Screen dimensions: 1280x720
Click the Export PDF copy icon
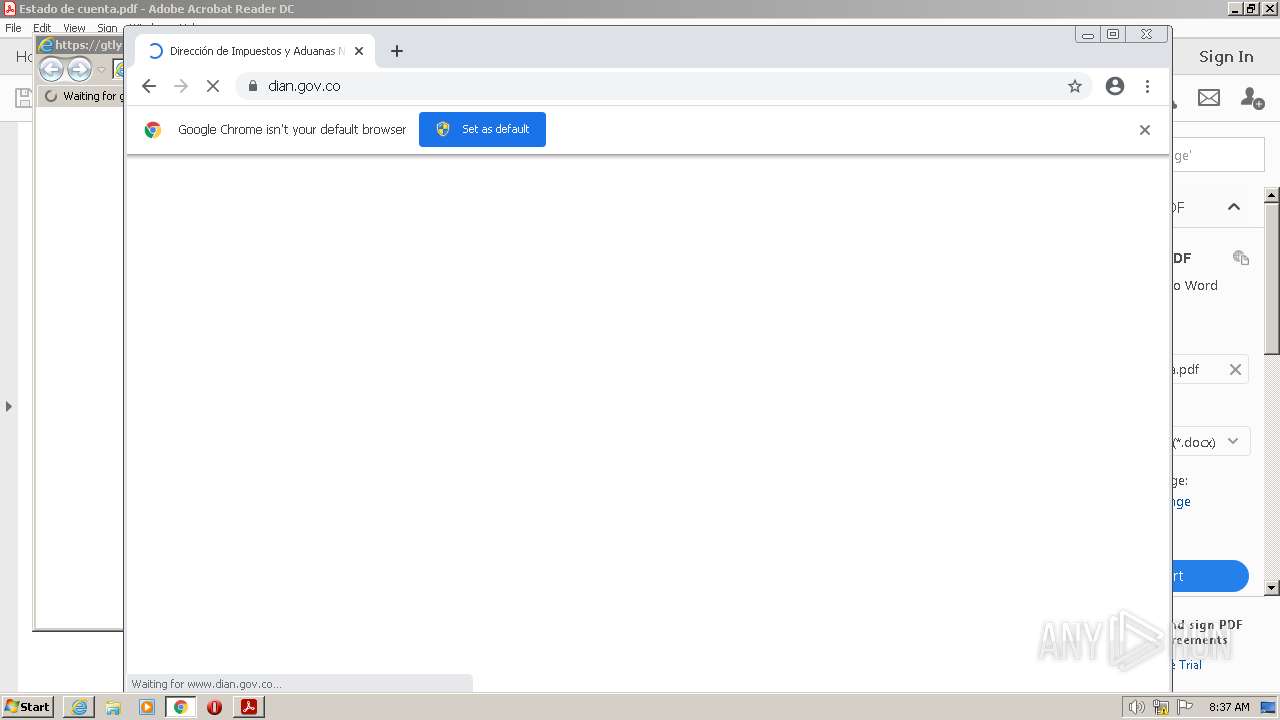tap(1241, 258)
